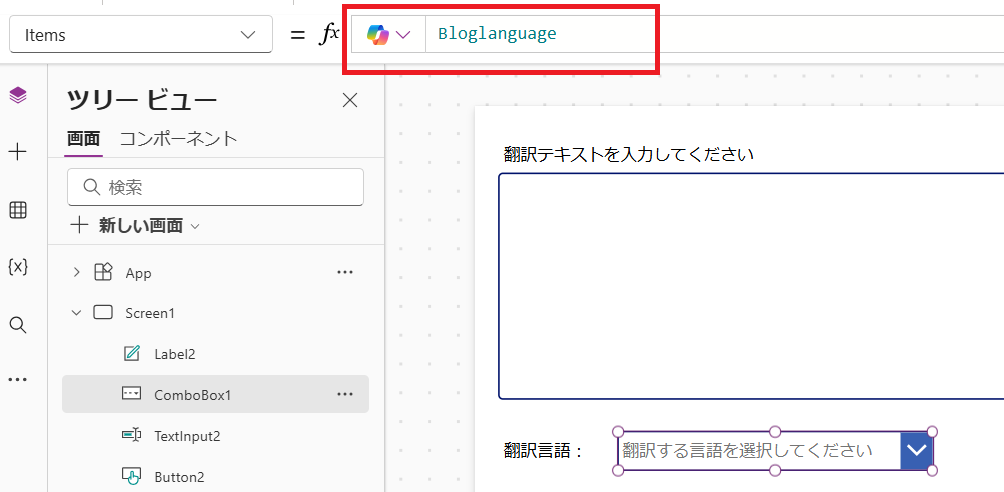Viewport: 1004px width, 492px height.
Task: Switch to the コンポーネント tab
Action: click(178, 139)
